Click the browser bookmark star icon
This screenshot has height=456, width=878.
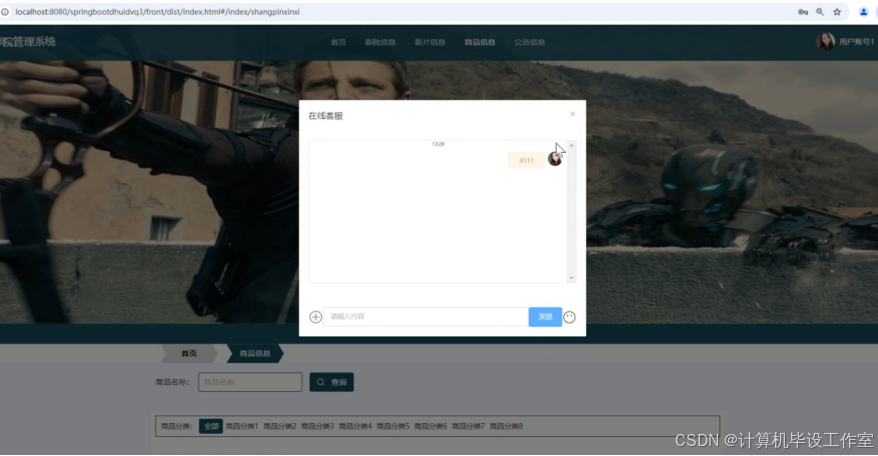(837, 12)
